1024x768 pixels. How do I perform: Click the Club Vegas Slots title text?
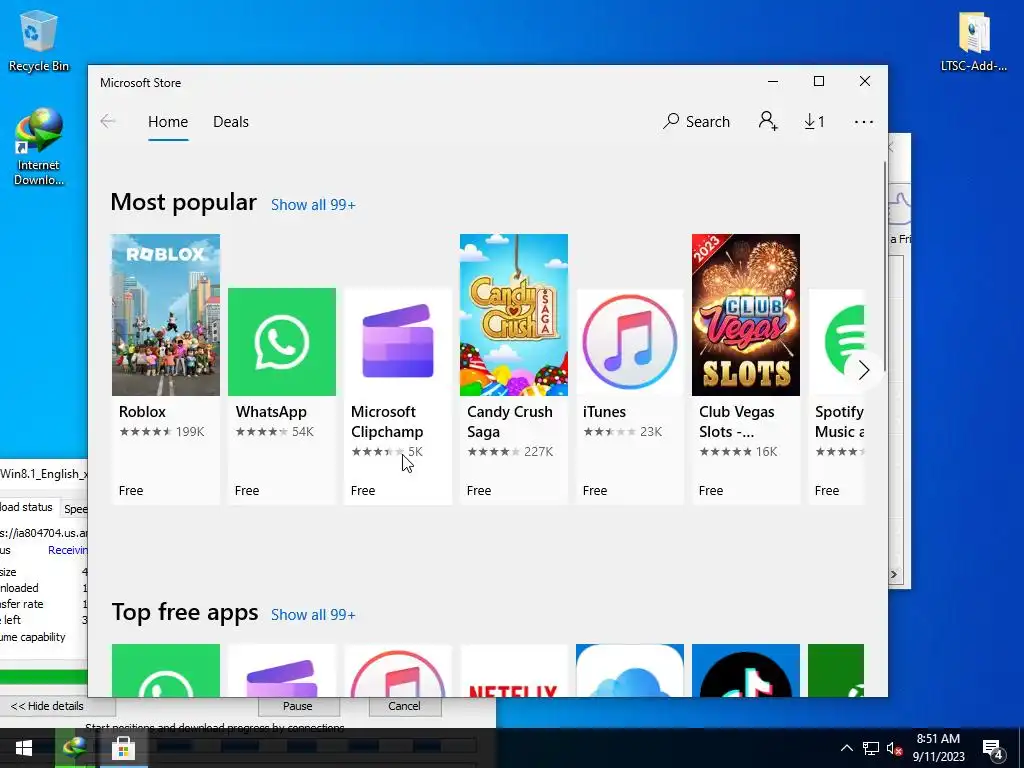737,422
